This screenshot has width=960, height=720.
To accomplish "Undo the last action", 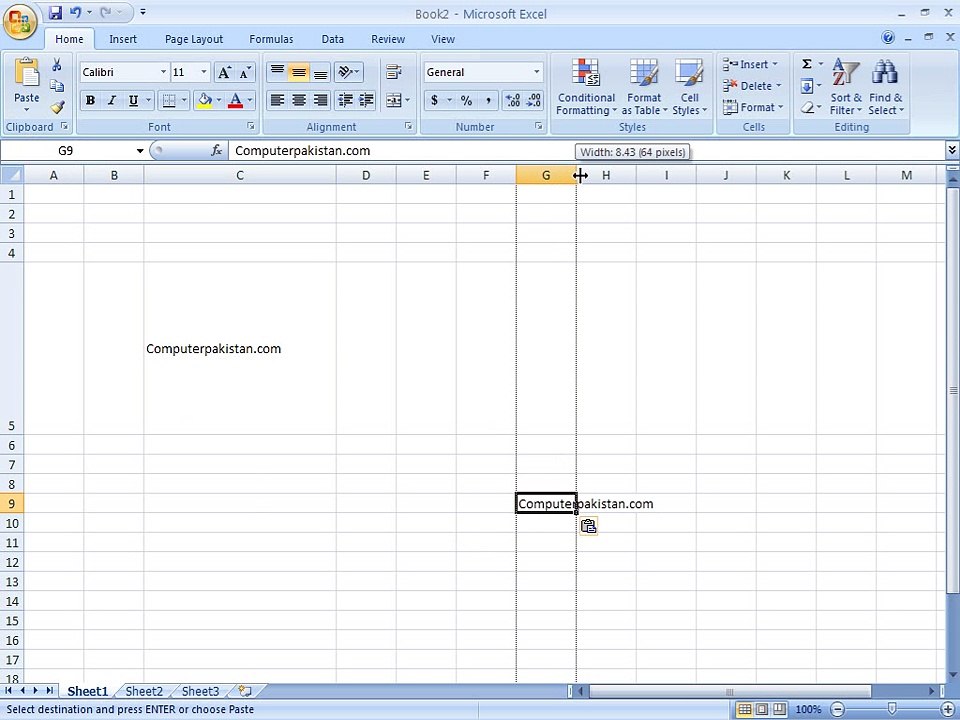I will point(75,12).
